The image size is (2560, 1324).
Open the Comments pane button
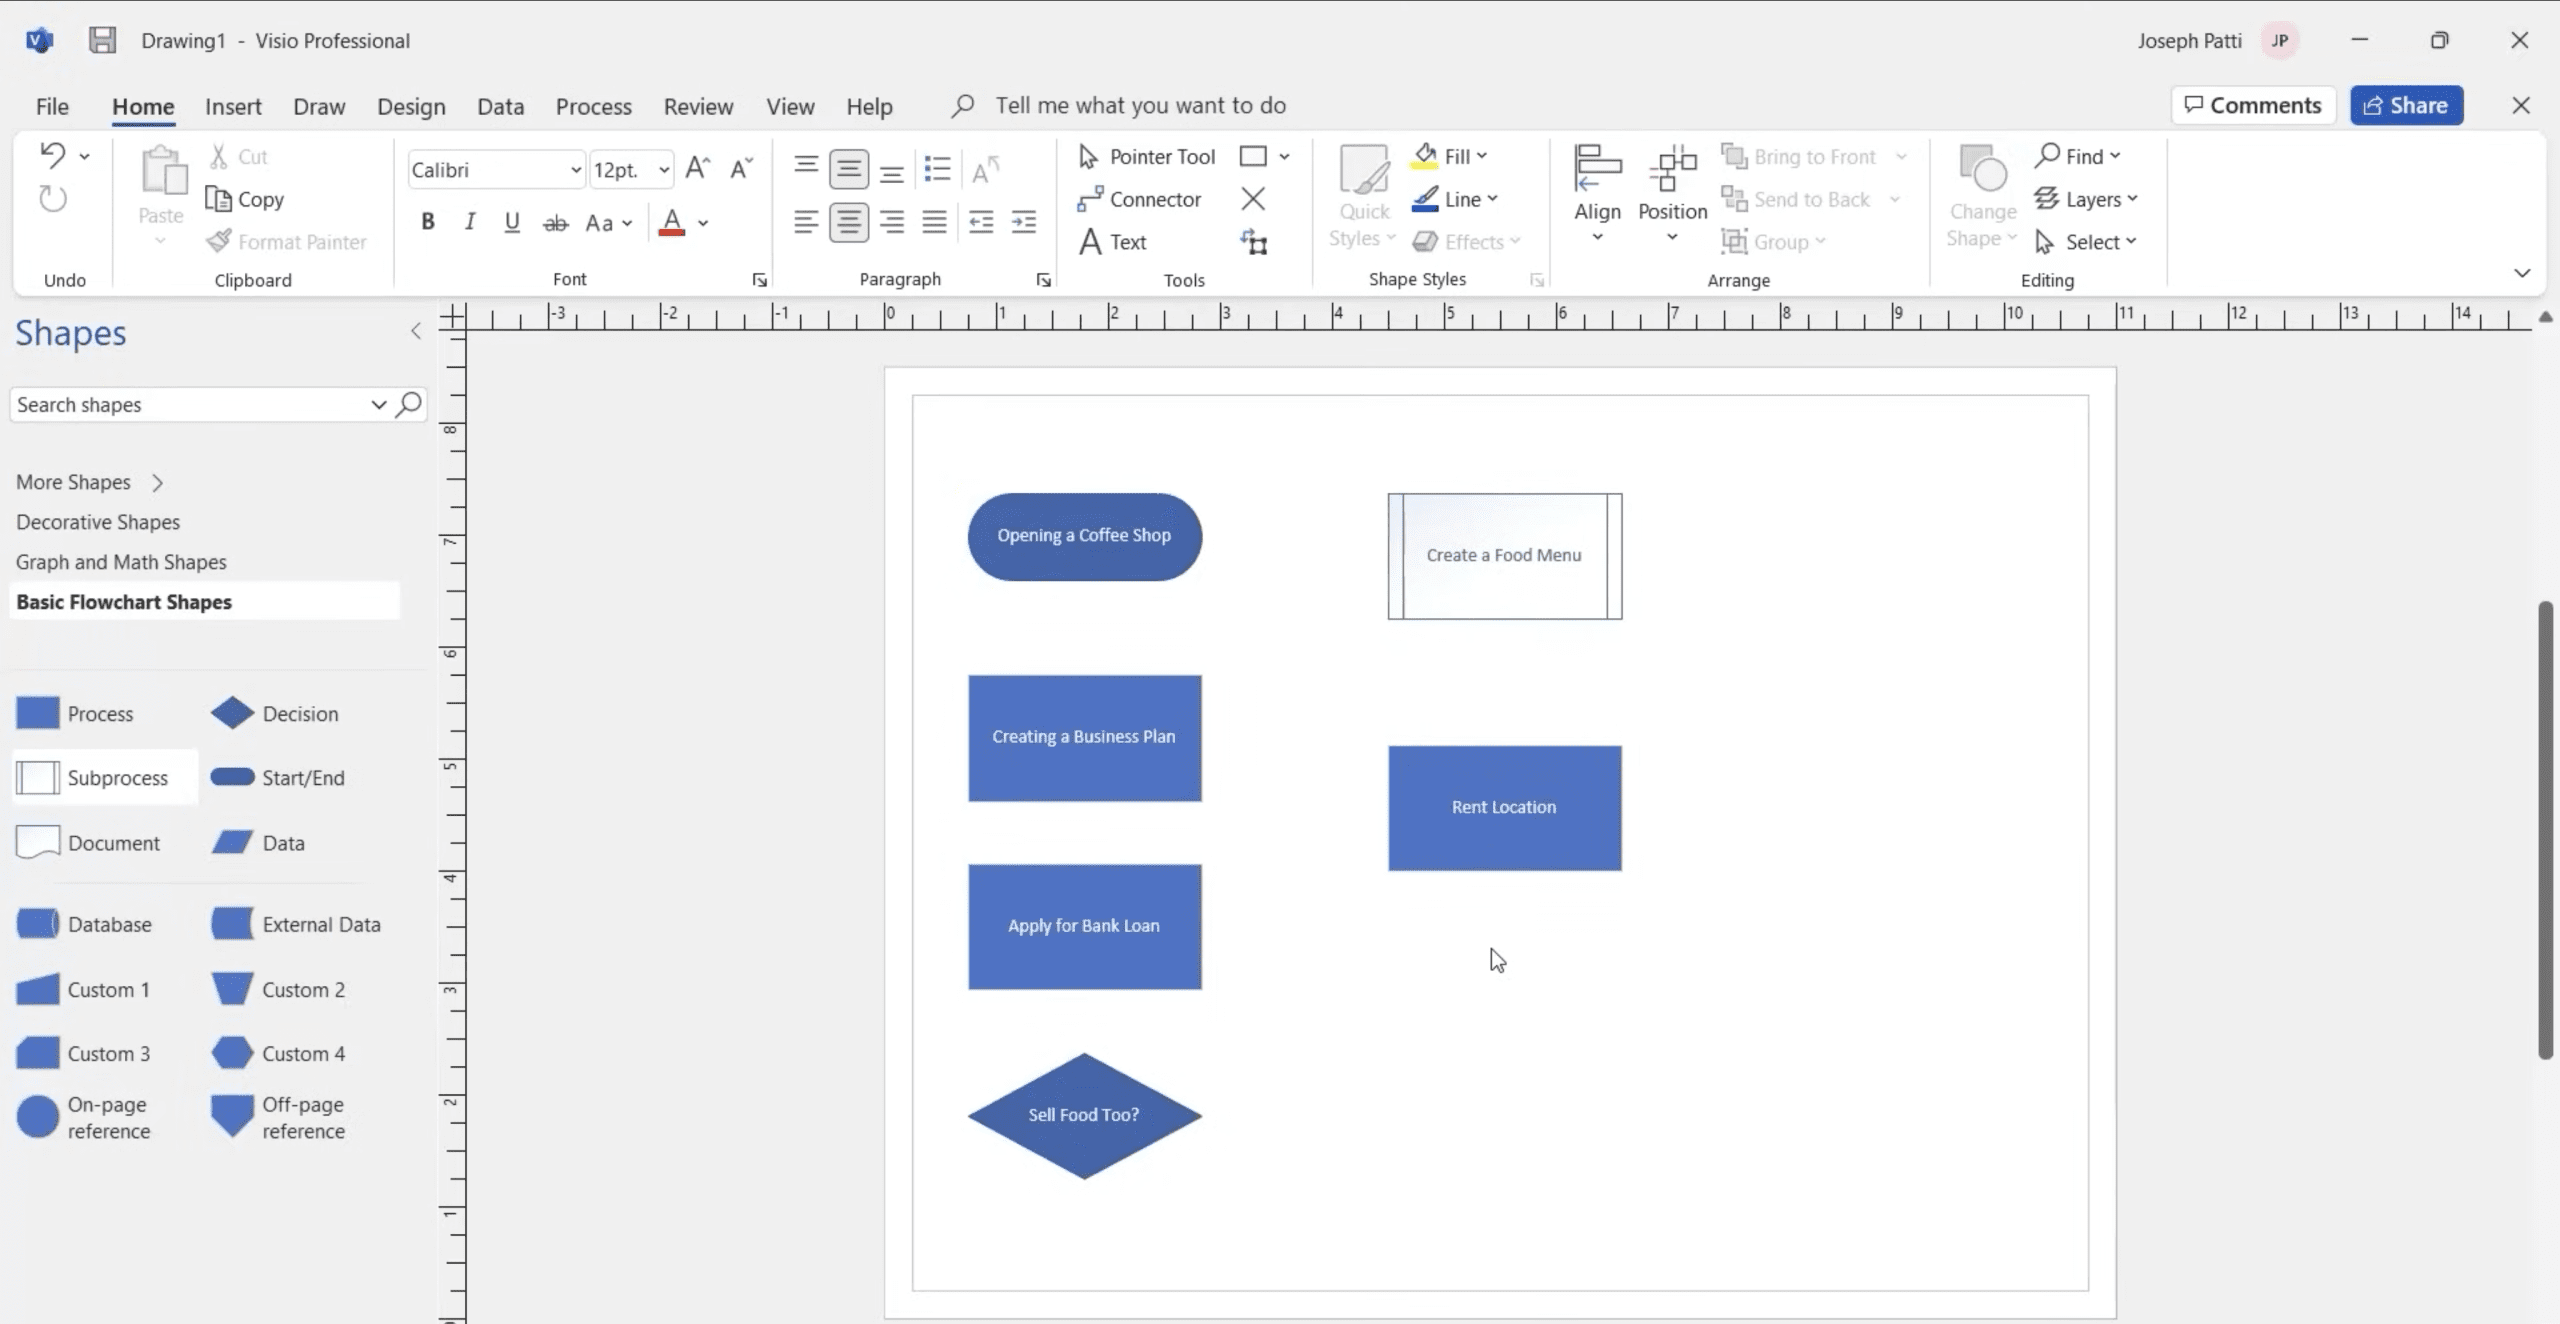click(x=2252, y=105)
